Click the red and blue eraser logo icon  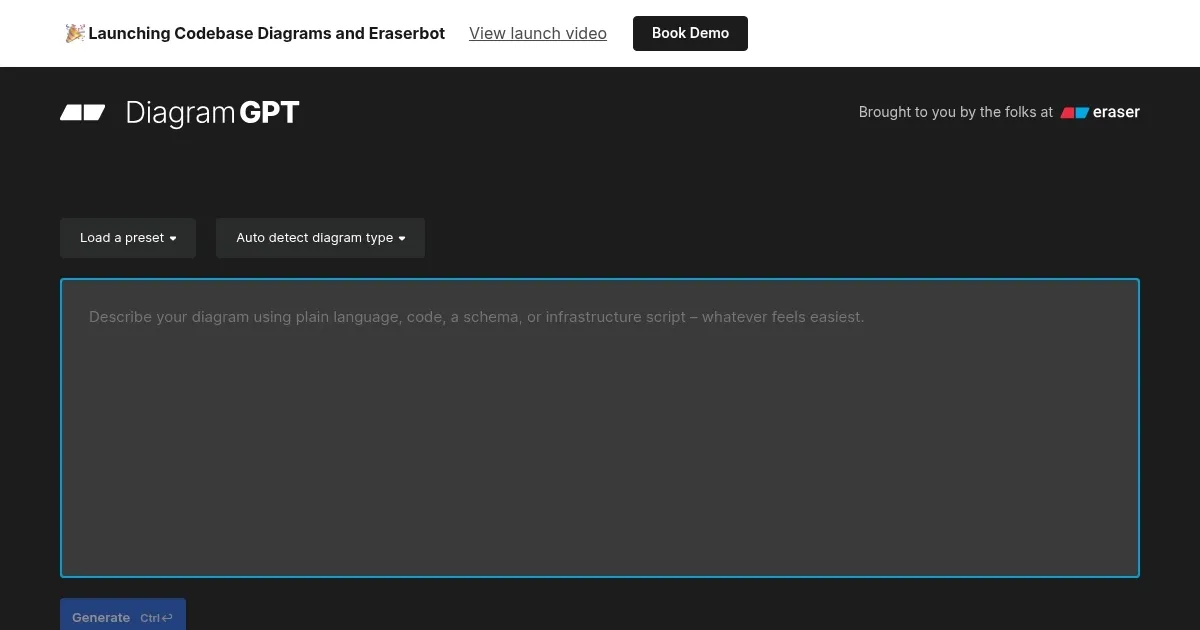1074,113
